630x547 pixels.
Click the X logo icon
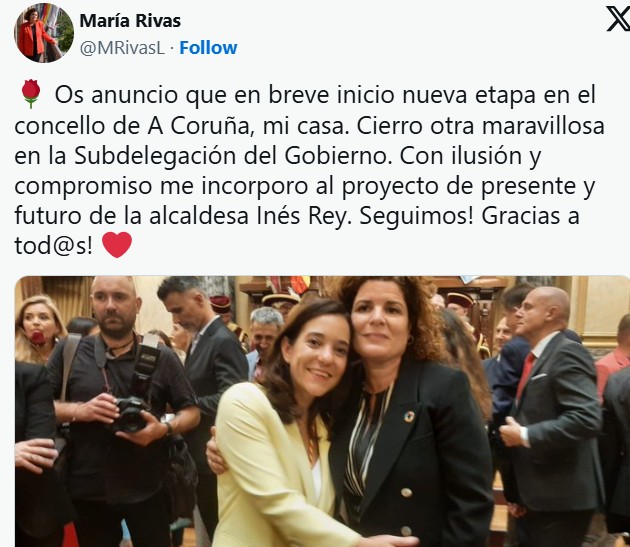pos(619,18)
